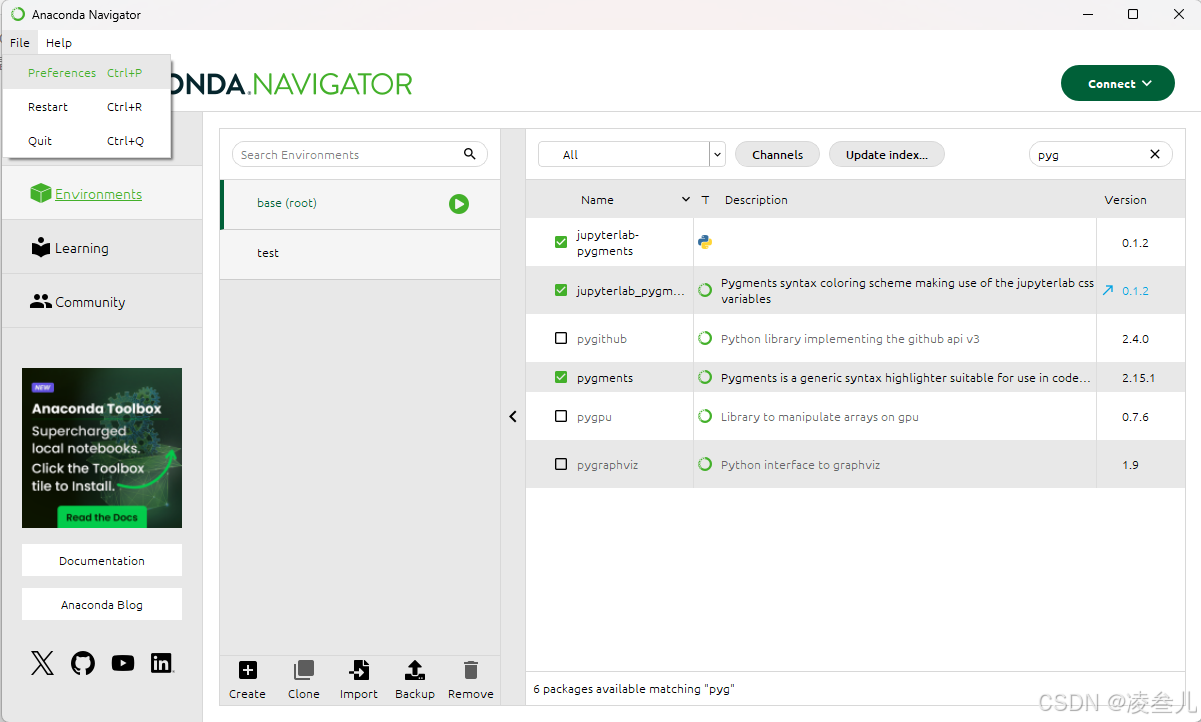Run the base (root) environment play button

(459, 204)
